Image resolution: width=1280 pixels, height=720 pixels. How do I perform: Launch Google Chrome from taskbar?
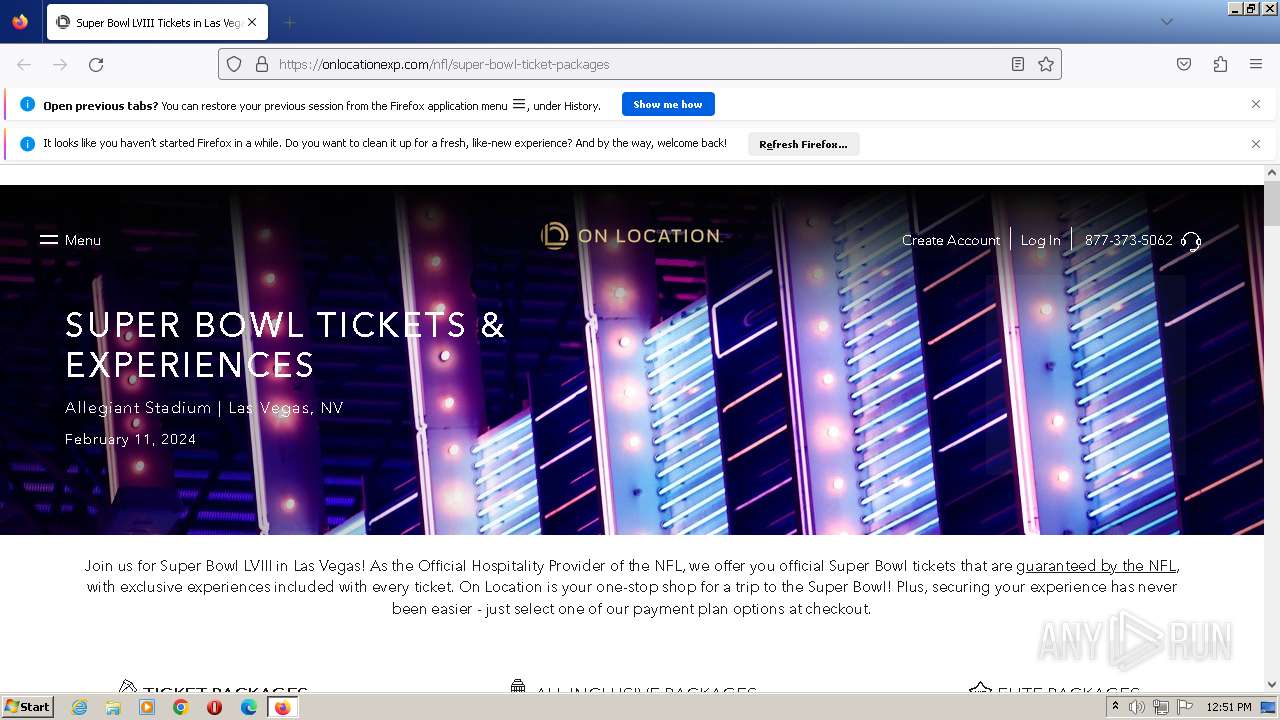(x=181, y=707)
